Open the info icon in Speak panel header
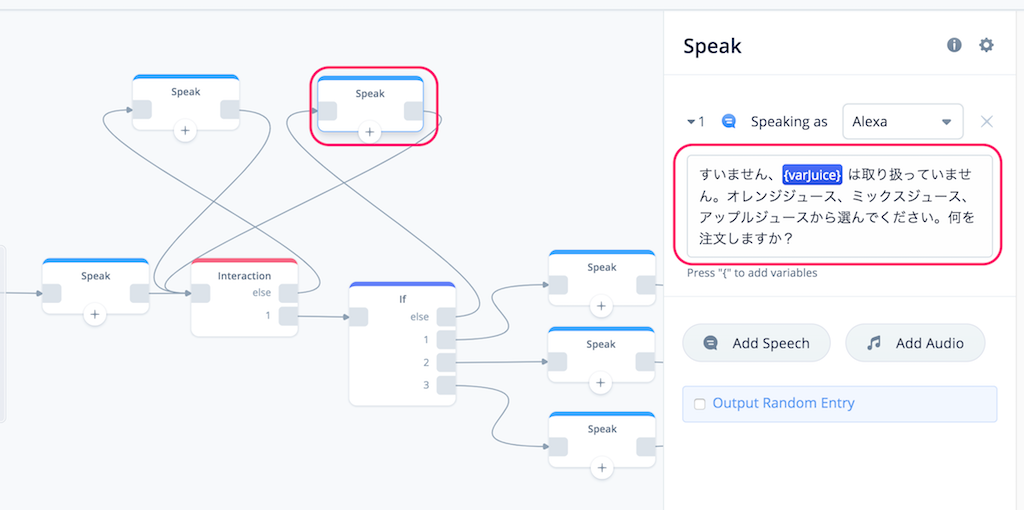Image resolution: width=1024 pixels, height=510 pixels. click(x=954, y=45)
